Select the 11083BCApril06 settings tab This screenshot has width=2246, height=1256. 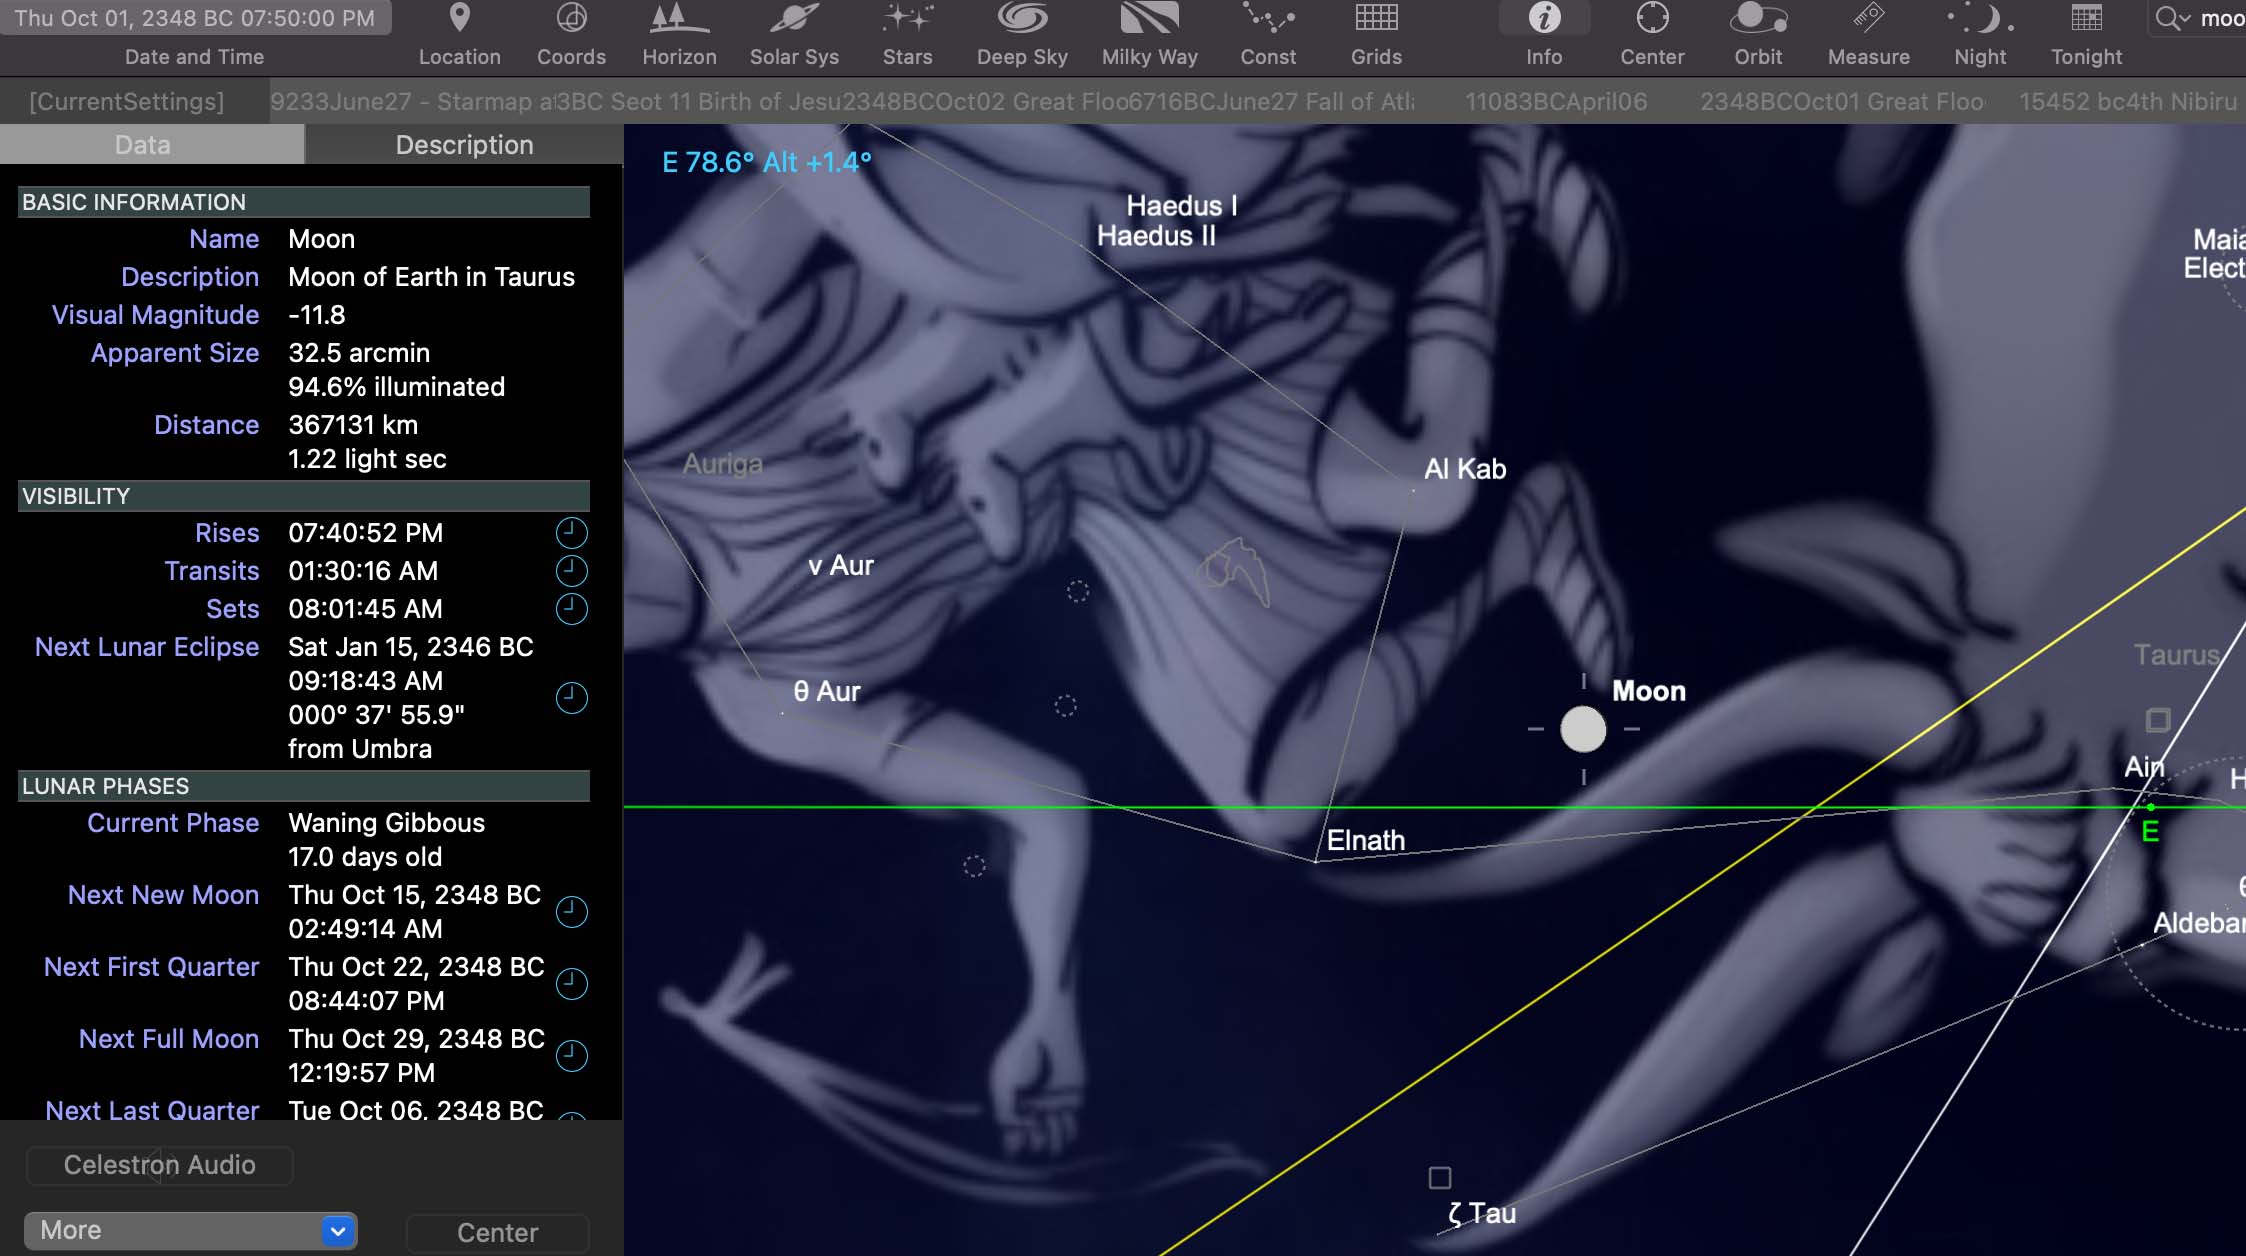pyautogui.click(x=1556, y=101)
